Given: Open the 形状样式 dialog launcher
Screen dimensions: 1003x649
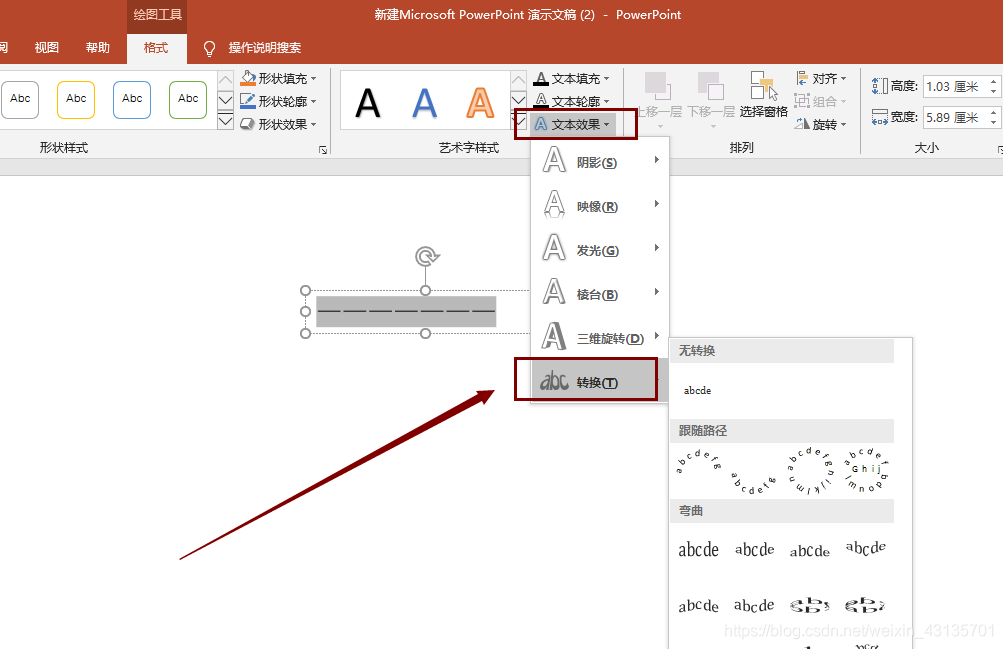Looking at the screenshot, I should coord(323,150).
